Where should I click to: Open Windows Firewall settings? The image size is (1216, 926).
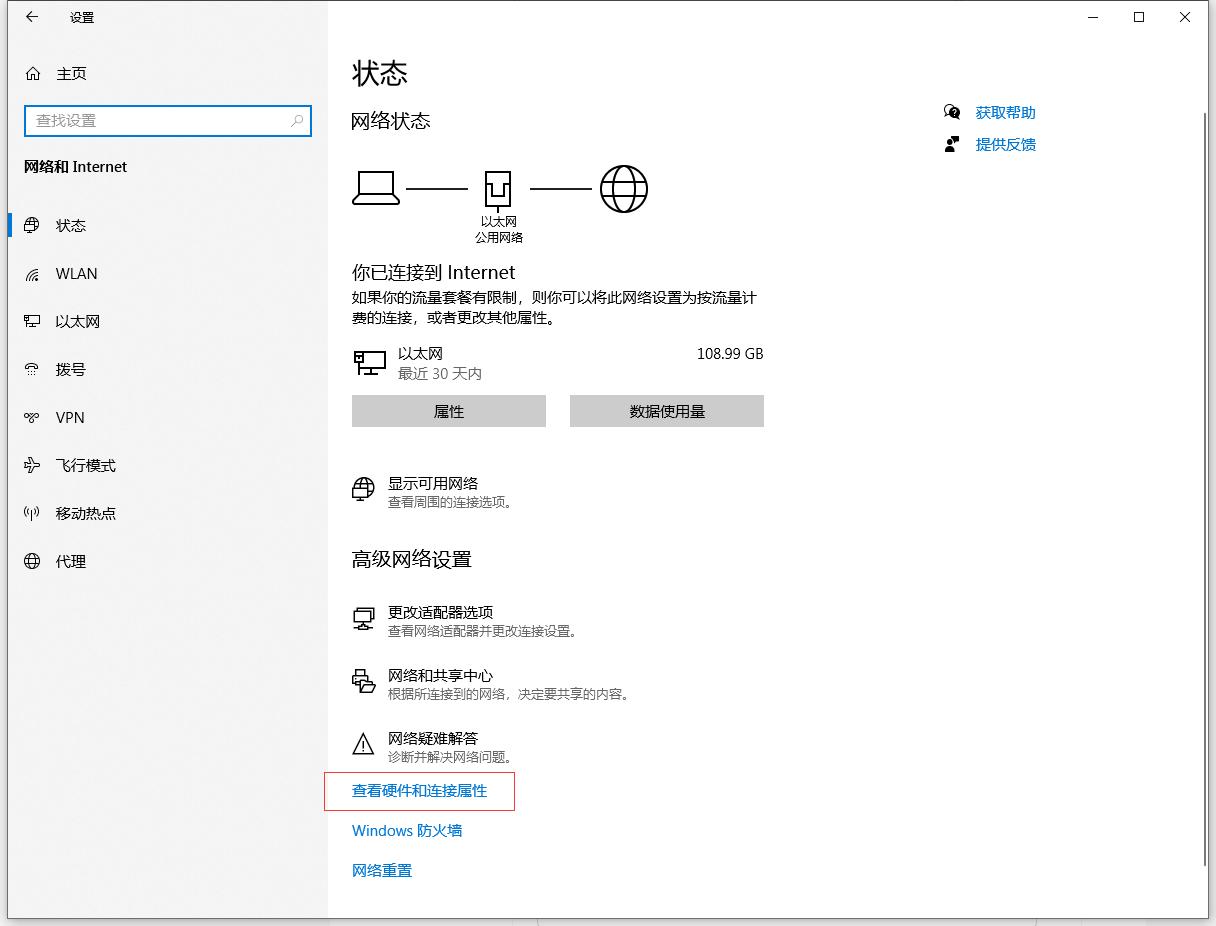pos(408,830)
